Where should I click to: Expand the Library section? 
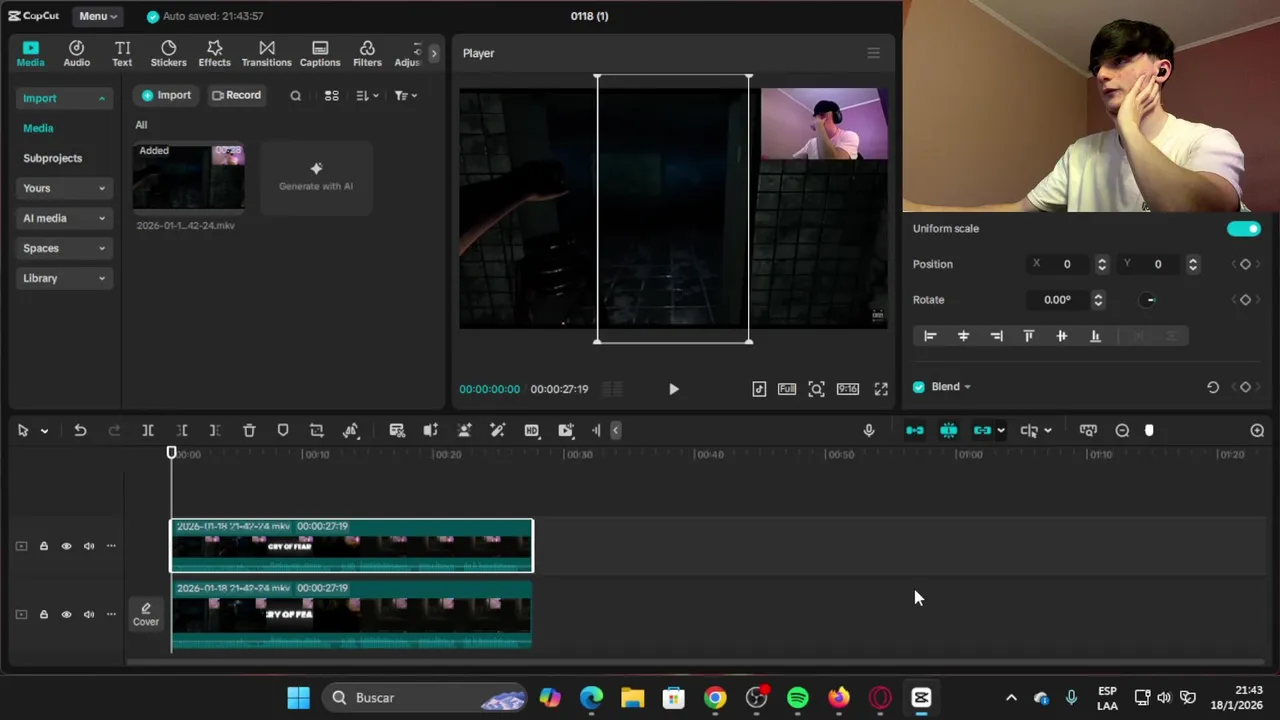pos(64,278)
